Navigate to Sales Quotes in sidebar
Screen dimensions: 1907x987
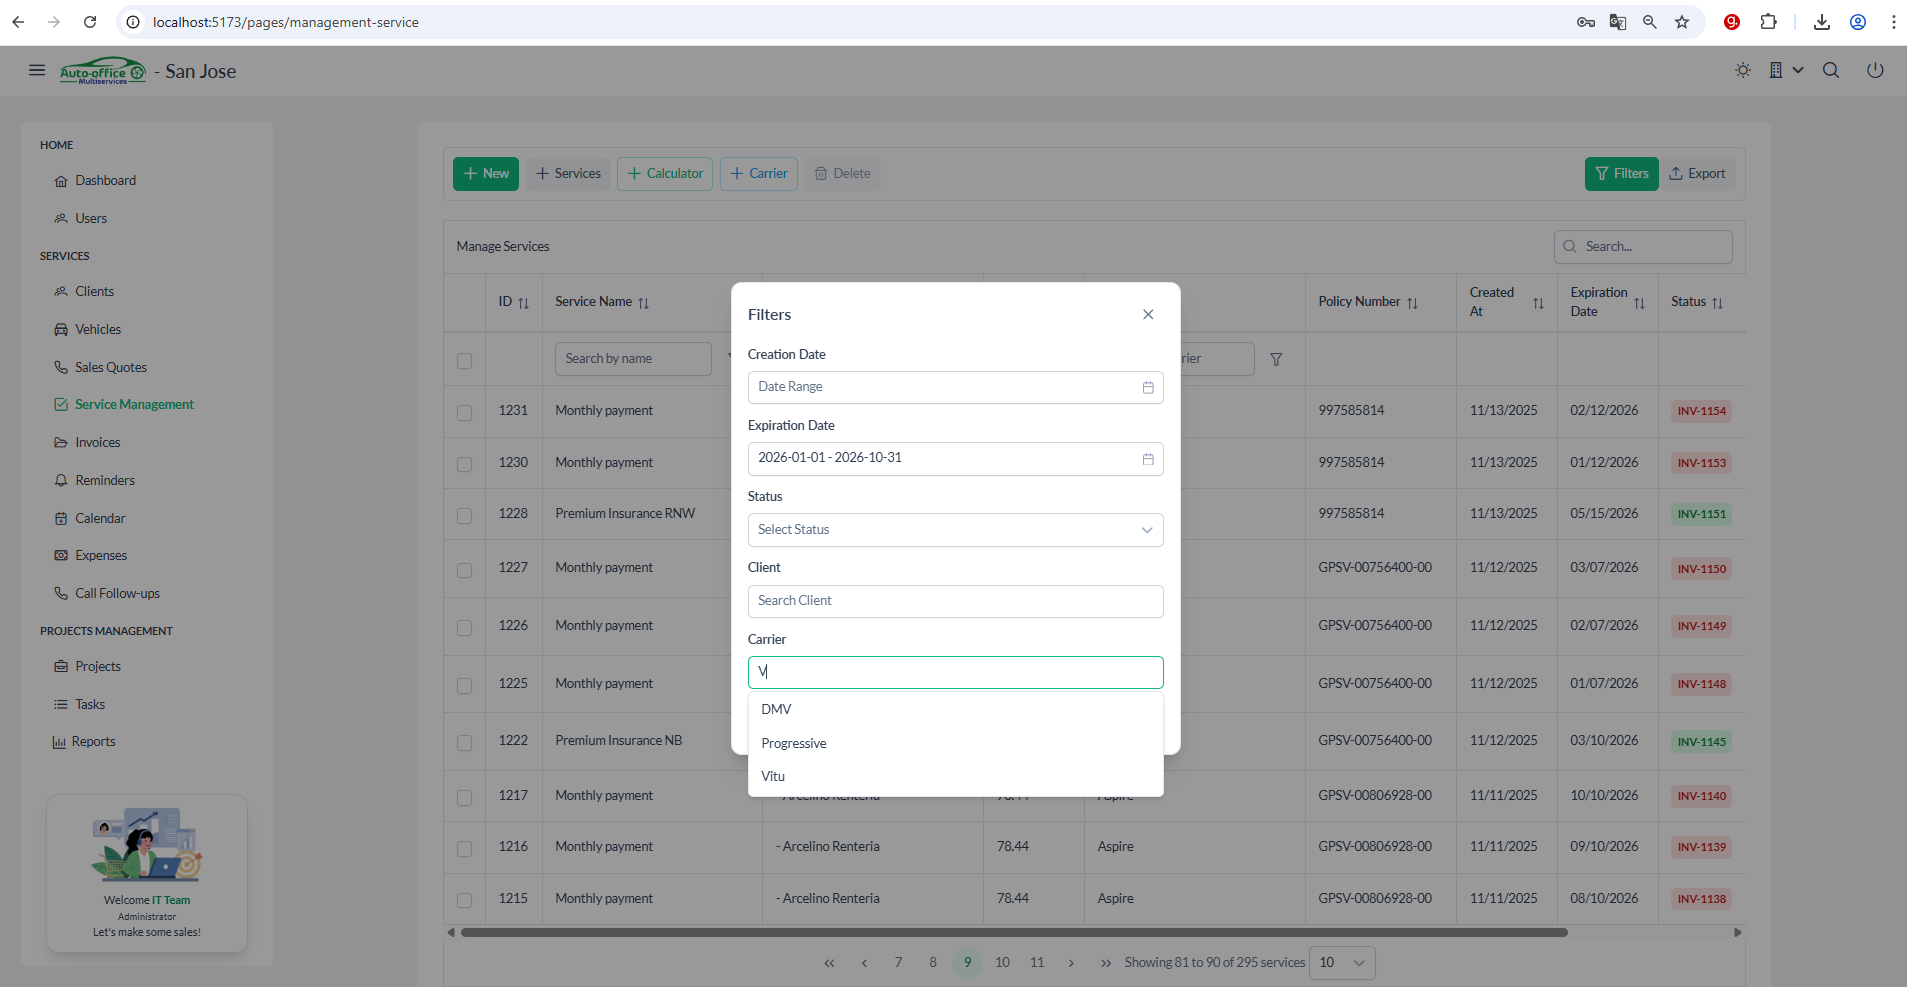(110, 367)
